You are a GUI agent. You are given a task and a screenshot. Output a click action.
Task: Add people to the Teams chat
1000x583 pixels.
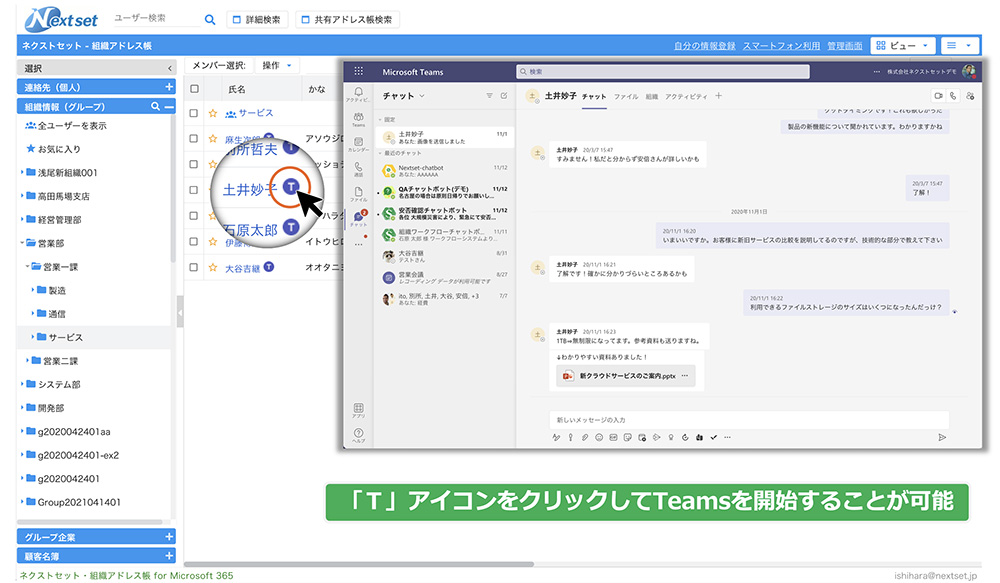click(x=970, y=96)
